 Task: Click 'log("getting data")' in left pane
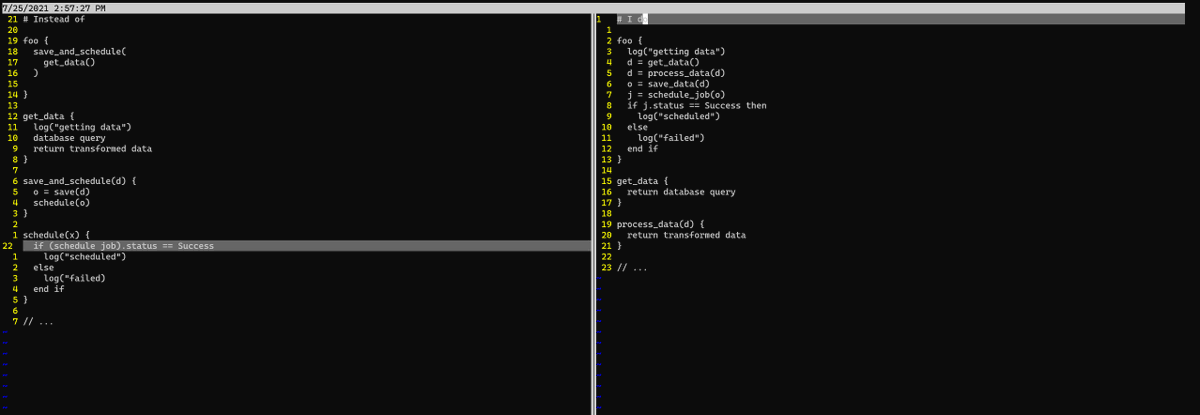click(82, 127)
